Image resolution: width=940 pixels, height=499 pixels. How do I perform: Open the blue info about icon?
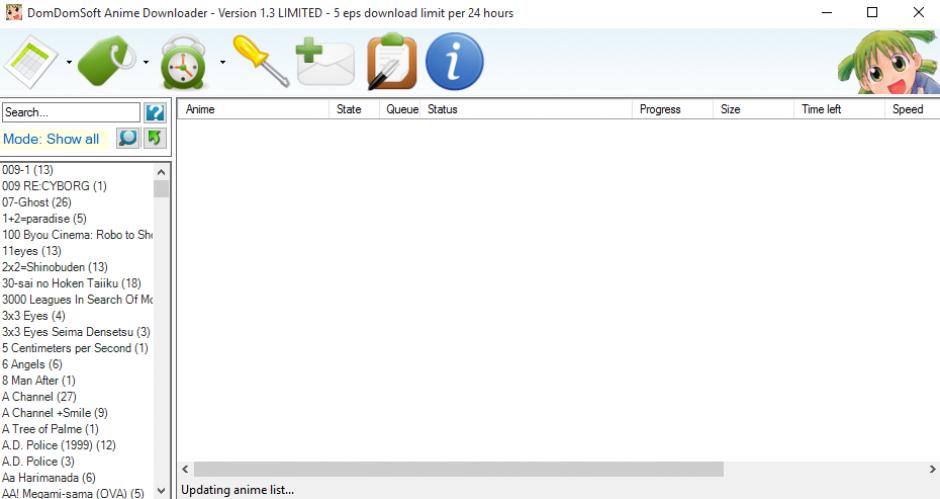(454, 61)
